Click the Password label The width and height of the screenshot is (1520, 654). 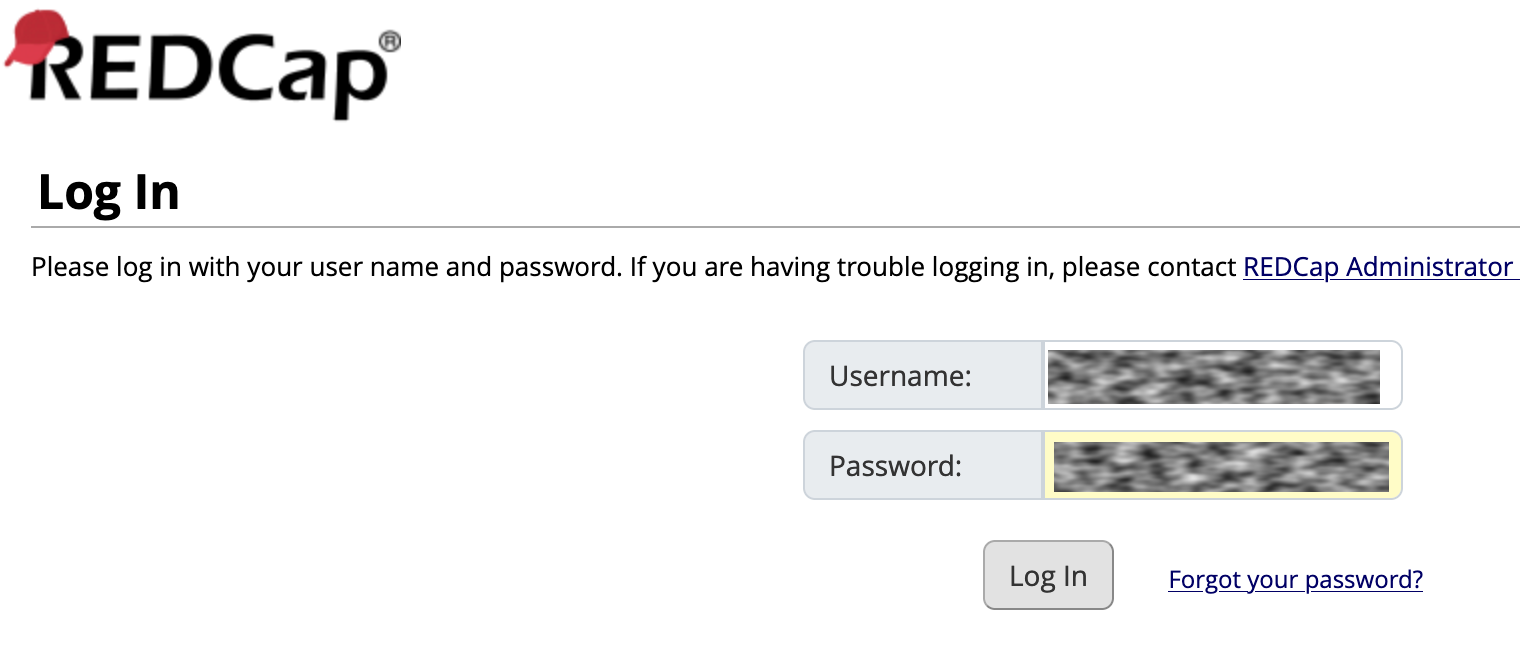895,466
